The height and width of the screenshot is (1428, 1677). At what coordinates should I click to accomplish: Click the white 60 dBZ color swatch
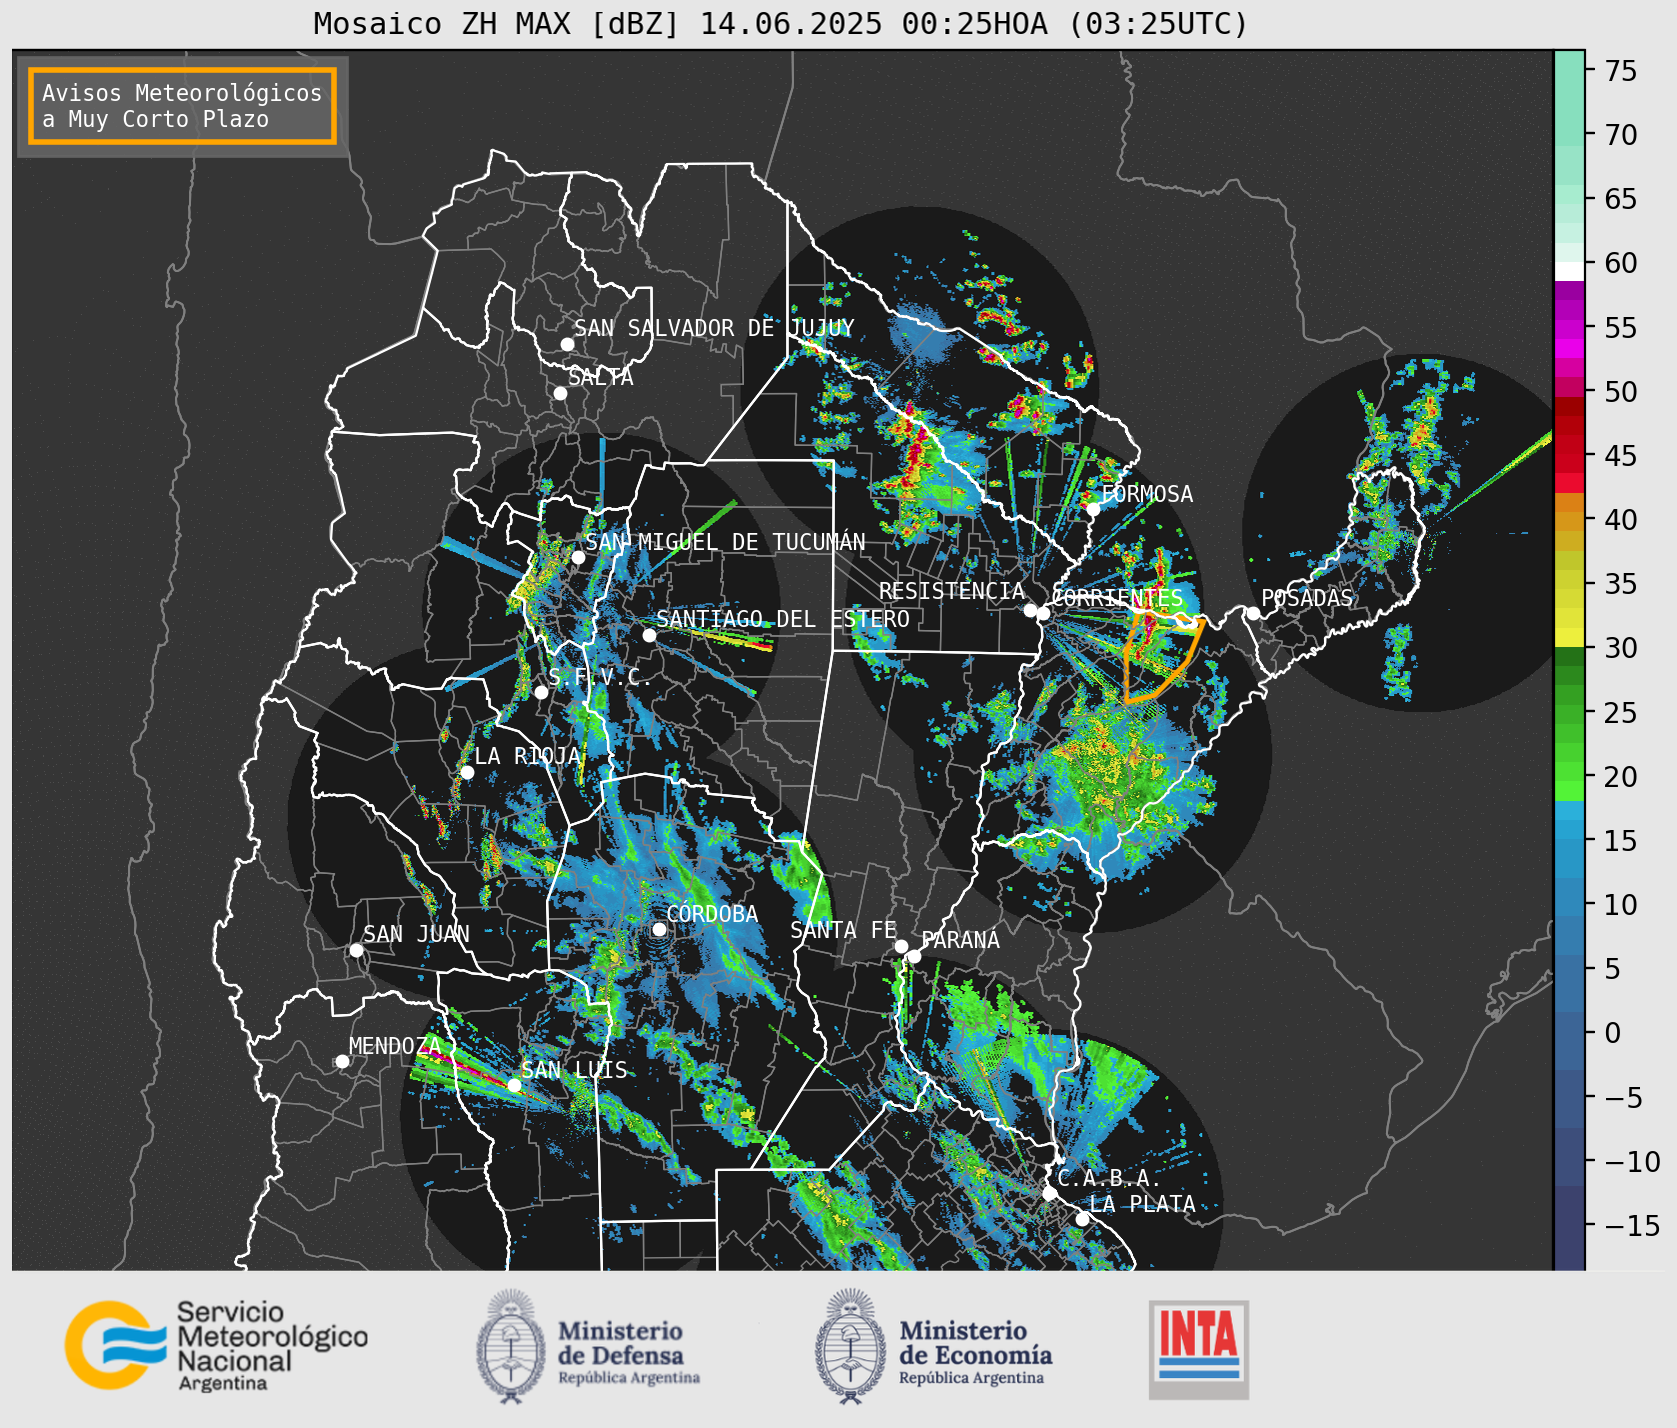tap(1569, 271)
